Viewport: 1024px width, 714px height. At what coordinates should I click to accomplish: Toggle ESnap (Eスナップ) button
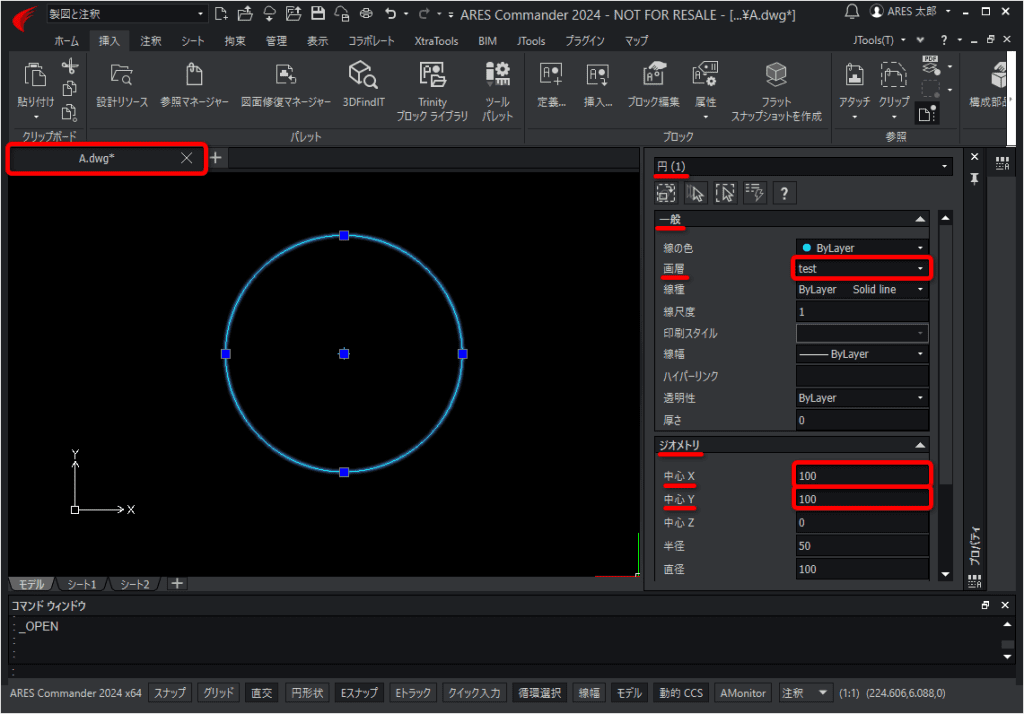pyautogui.click(x=359, y=693)
